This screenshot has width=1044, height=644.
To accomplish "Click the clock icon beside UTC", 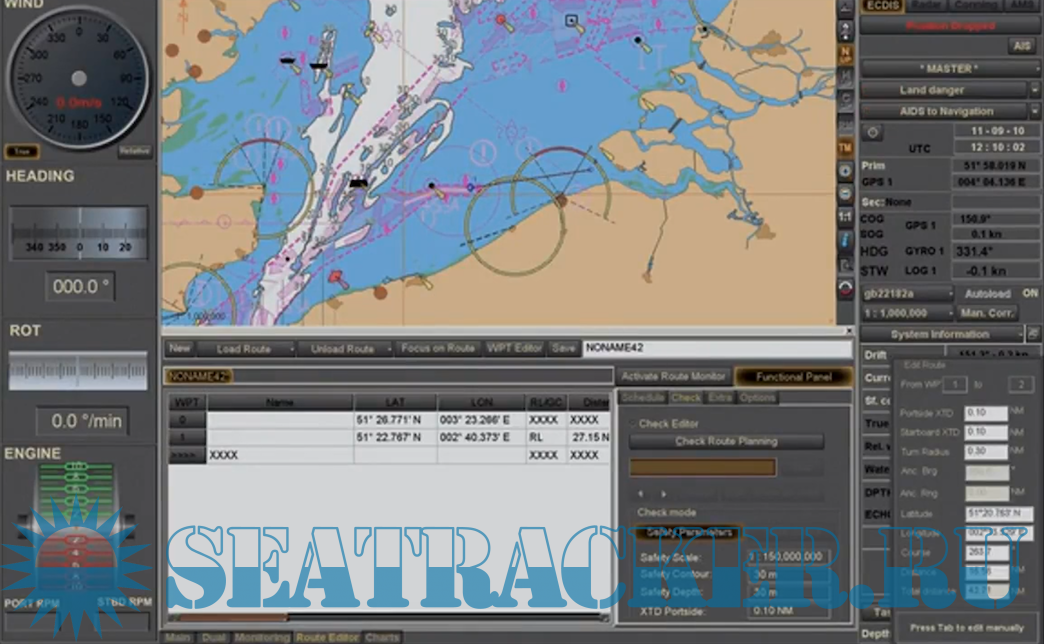I will click(872, 132).
